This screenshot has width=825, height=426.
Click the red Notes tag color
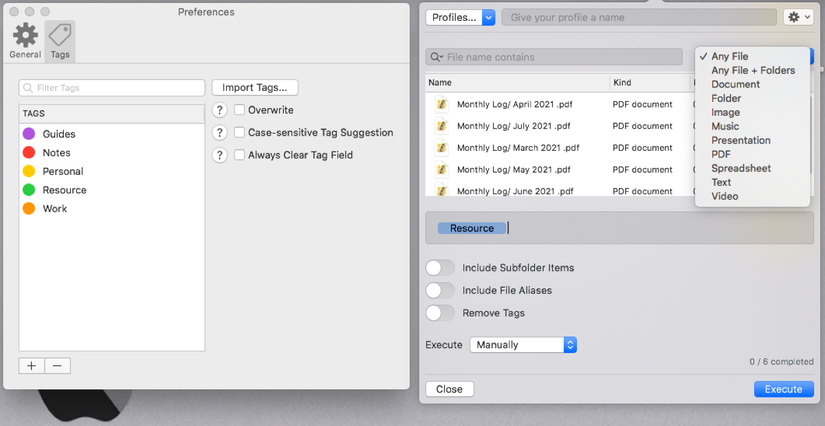pos(29,153)
